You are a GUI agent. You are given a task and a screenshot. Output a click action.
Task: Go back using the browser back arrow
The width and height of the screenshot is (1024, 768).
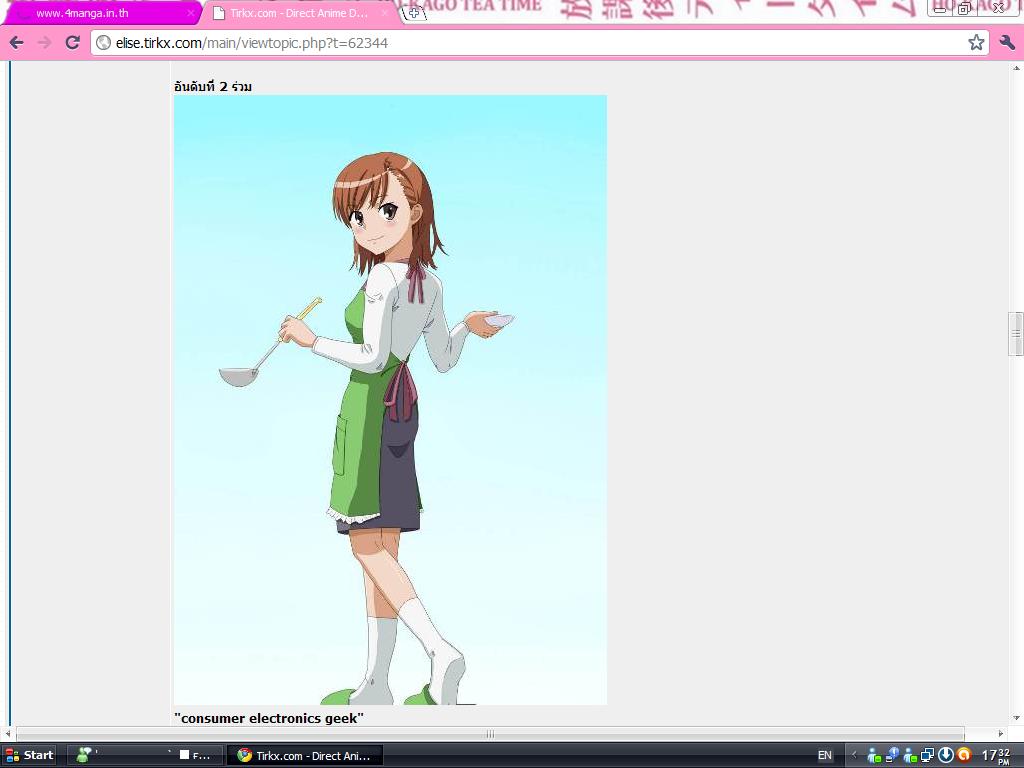pyautogui.click(x=16, y=43)
